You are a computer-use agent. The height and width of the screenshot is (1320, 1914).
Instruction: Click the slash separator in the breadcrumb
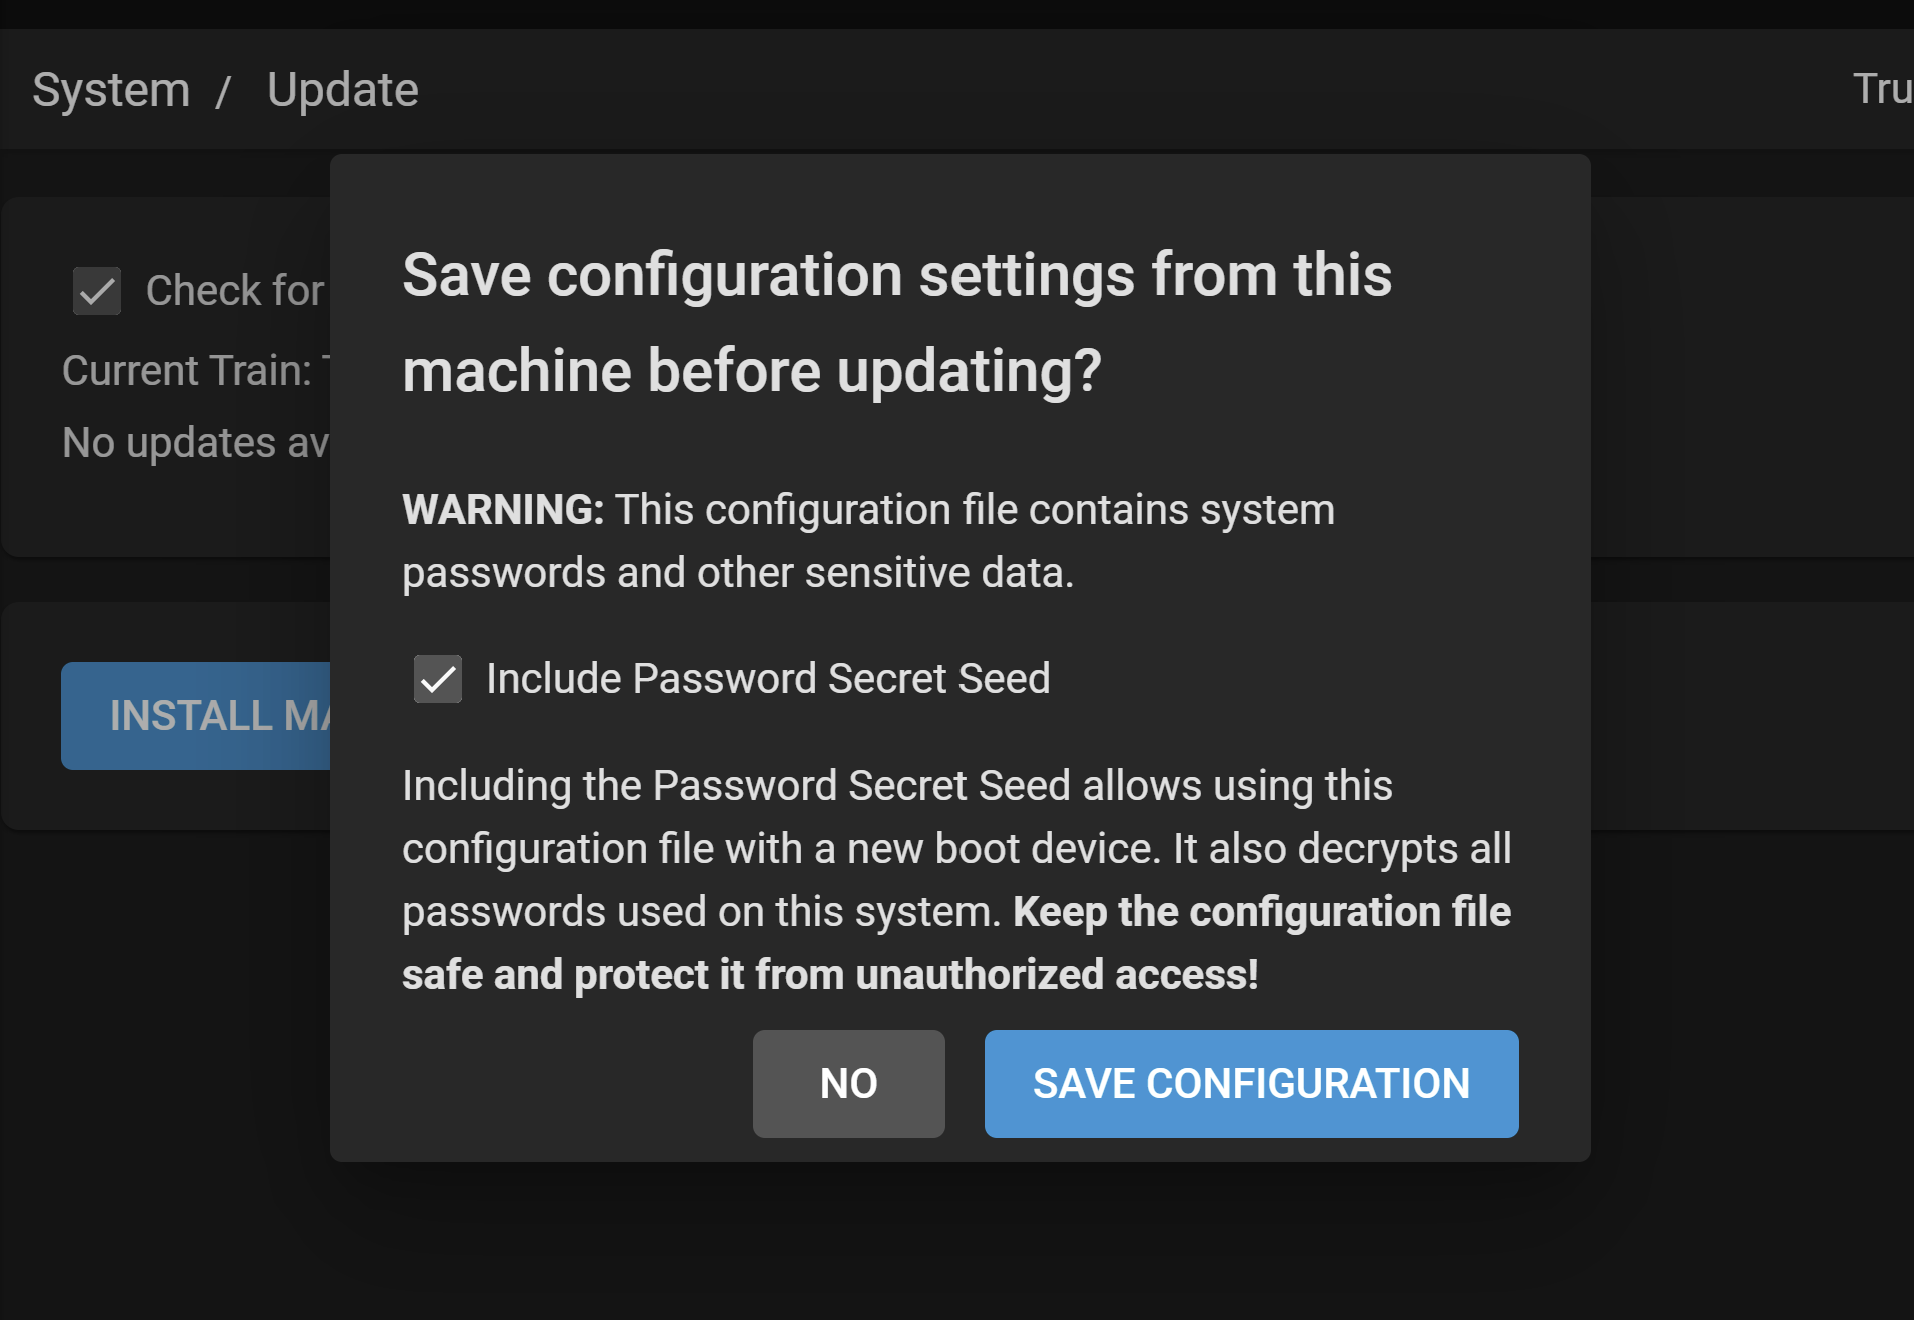[x=223, y=92]
